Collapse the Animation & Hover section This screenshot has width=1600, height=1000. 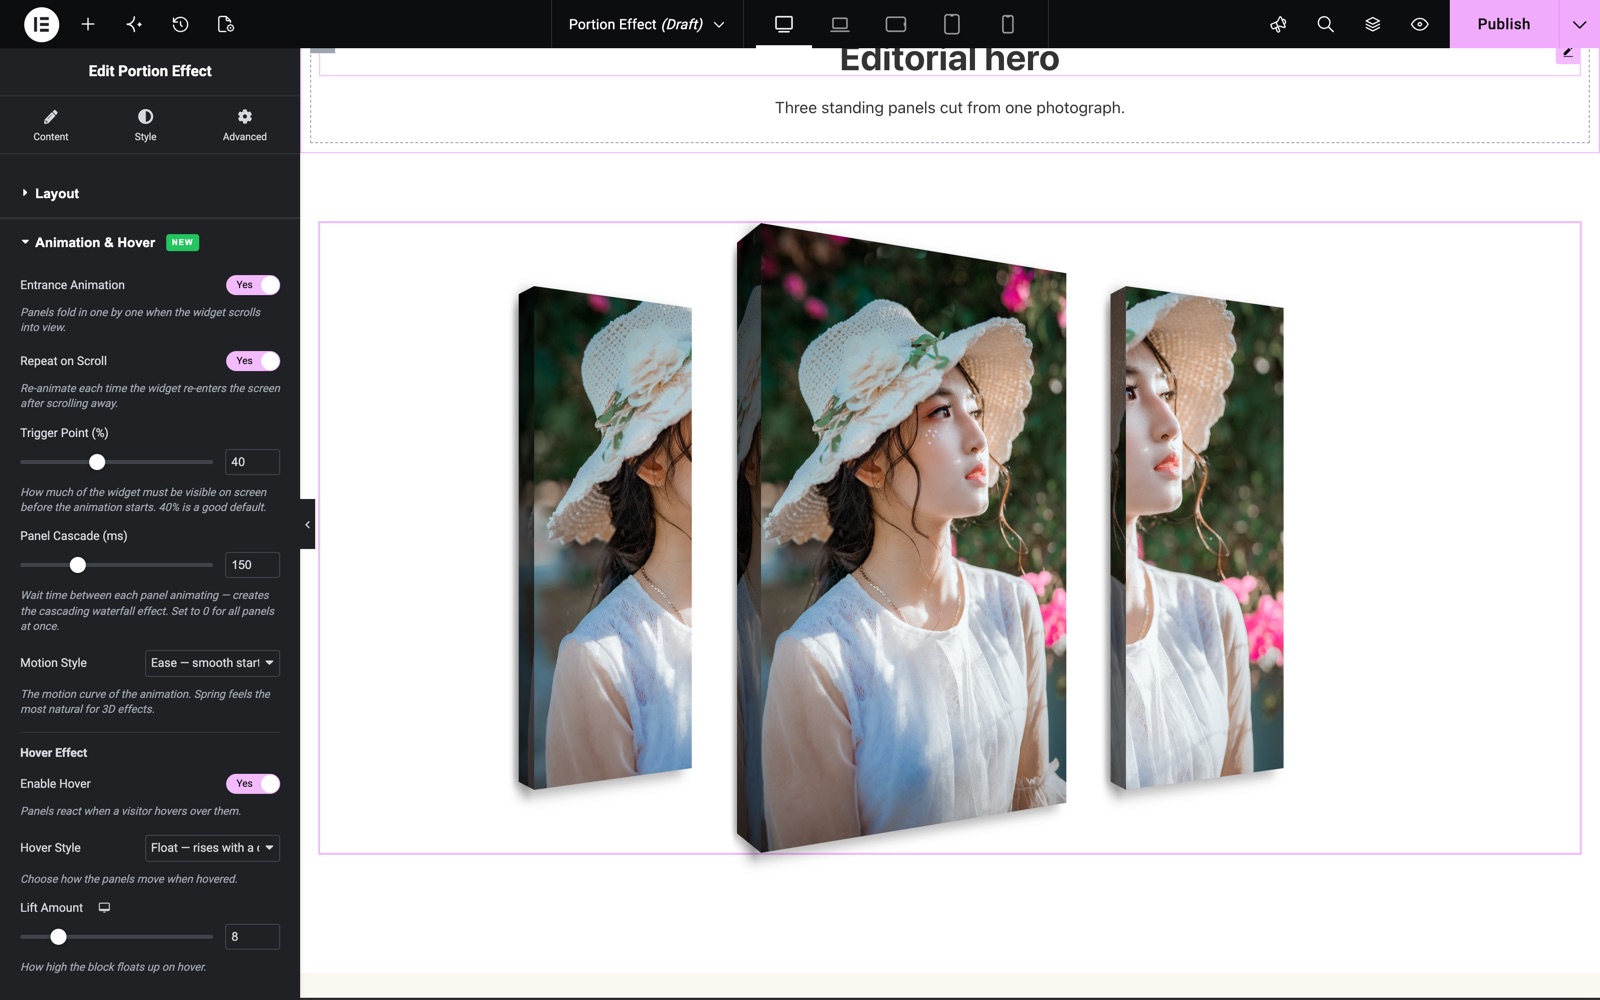click(x=150, y=243)
